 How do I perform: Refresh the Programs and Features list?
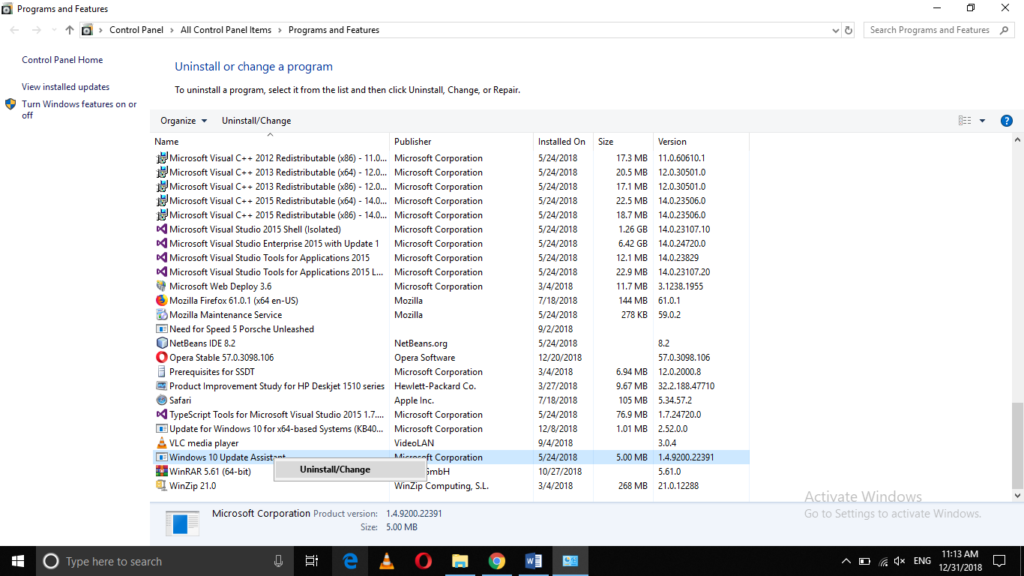pyautogui.click(x=848, y=30)
